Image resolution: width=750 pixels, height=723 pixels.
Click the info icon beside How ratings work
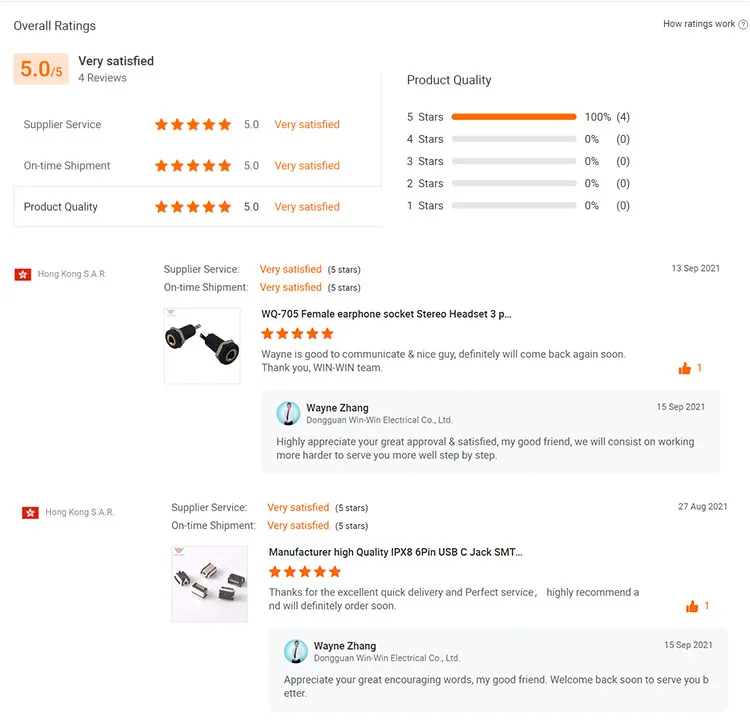[742, 24]
